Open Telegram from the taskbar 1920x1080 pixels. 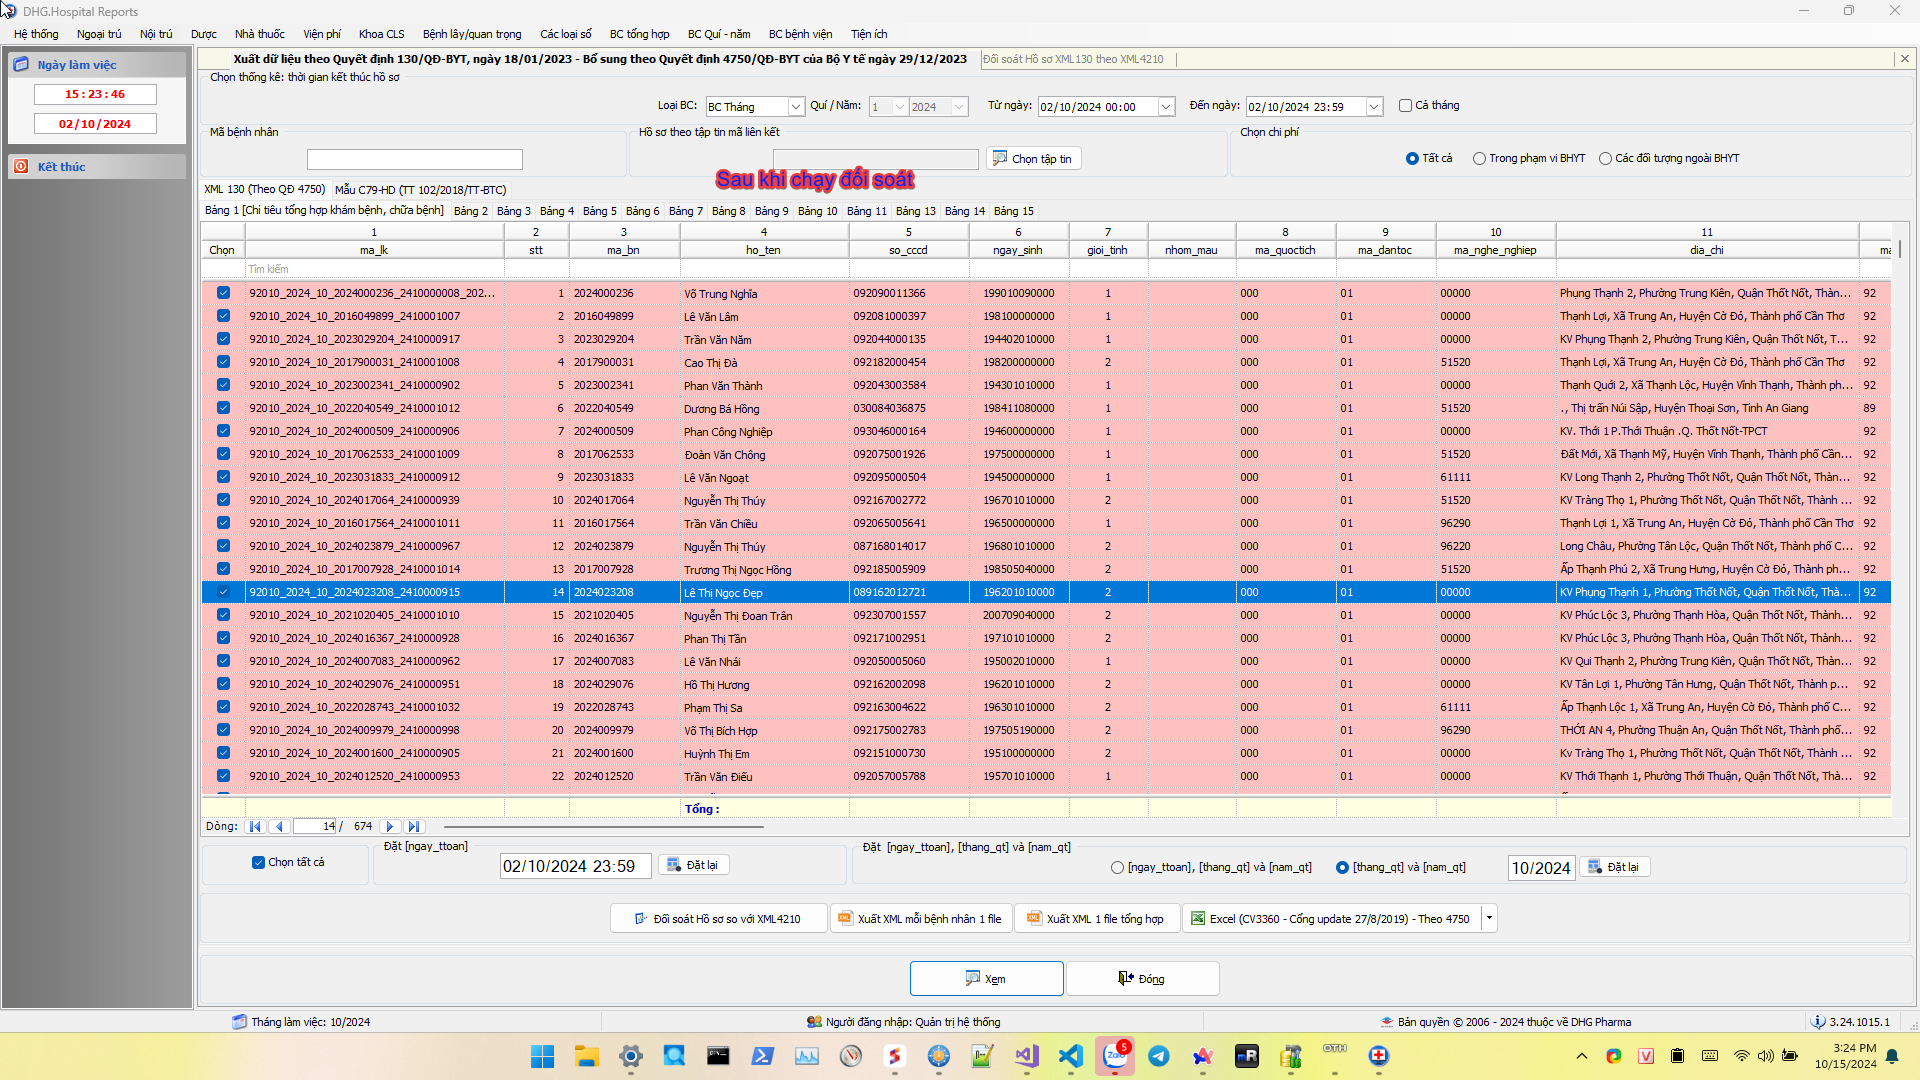1159,1056
